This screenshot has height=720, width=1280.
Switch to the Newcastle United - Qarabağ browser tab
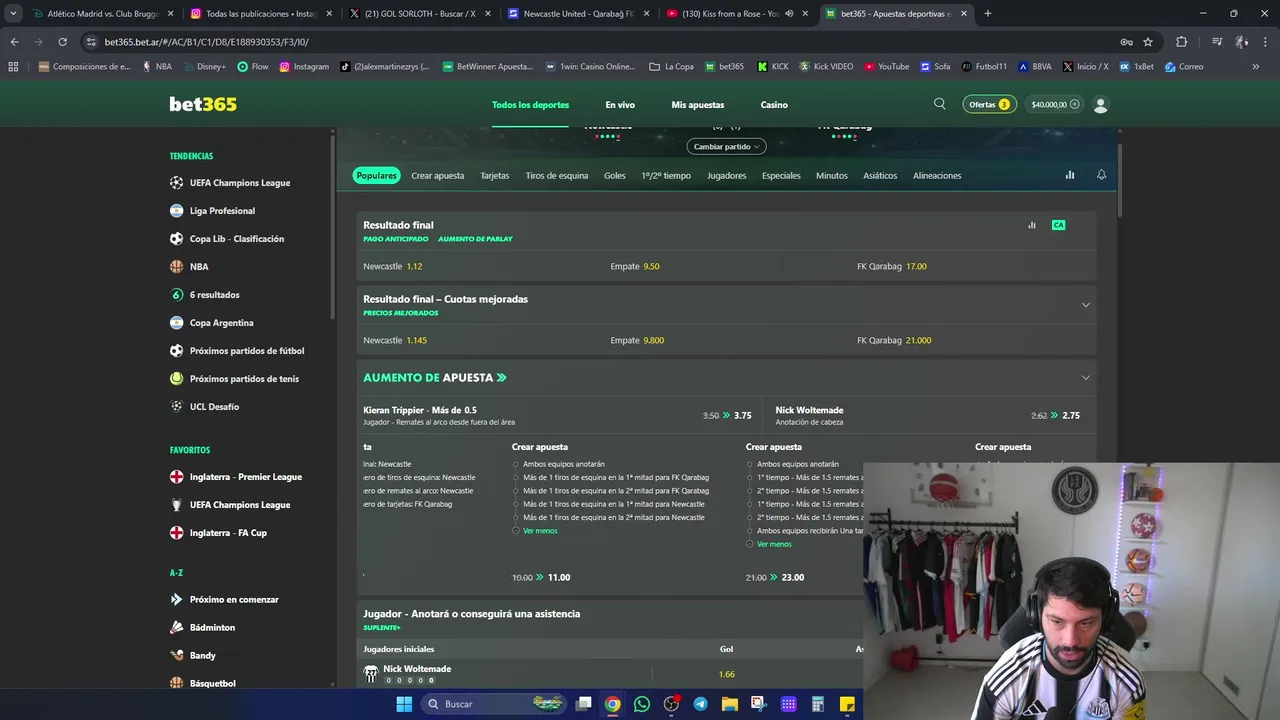coord(578,14)
